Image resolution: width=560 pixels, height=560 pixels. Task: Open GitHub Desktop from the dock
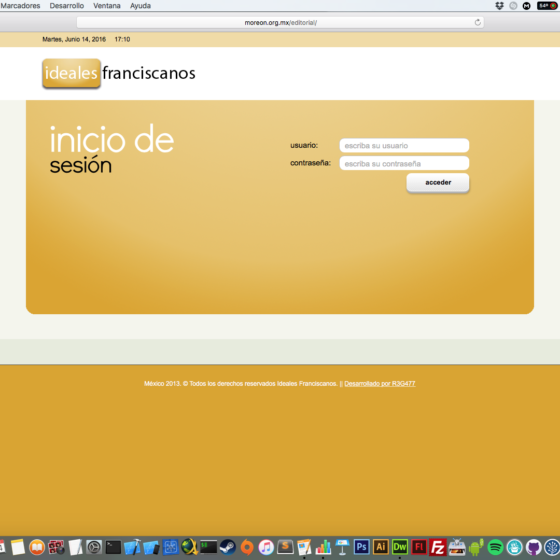[x=534, y=547]
